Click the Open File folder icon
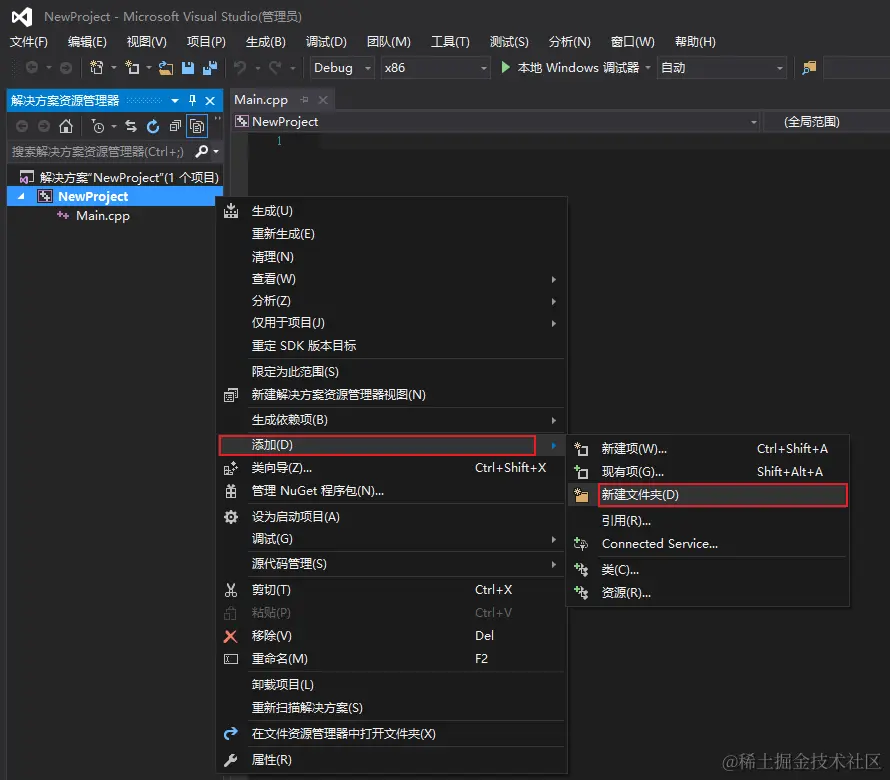 click(x=166, y=68)
